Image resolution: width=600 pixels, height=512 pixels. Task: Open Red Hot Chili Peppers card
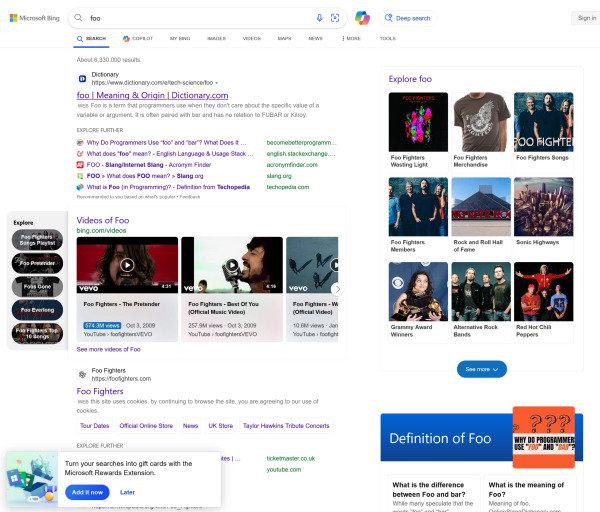[543, 300]
